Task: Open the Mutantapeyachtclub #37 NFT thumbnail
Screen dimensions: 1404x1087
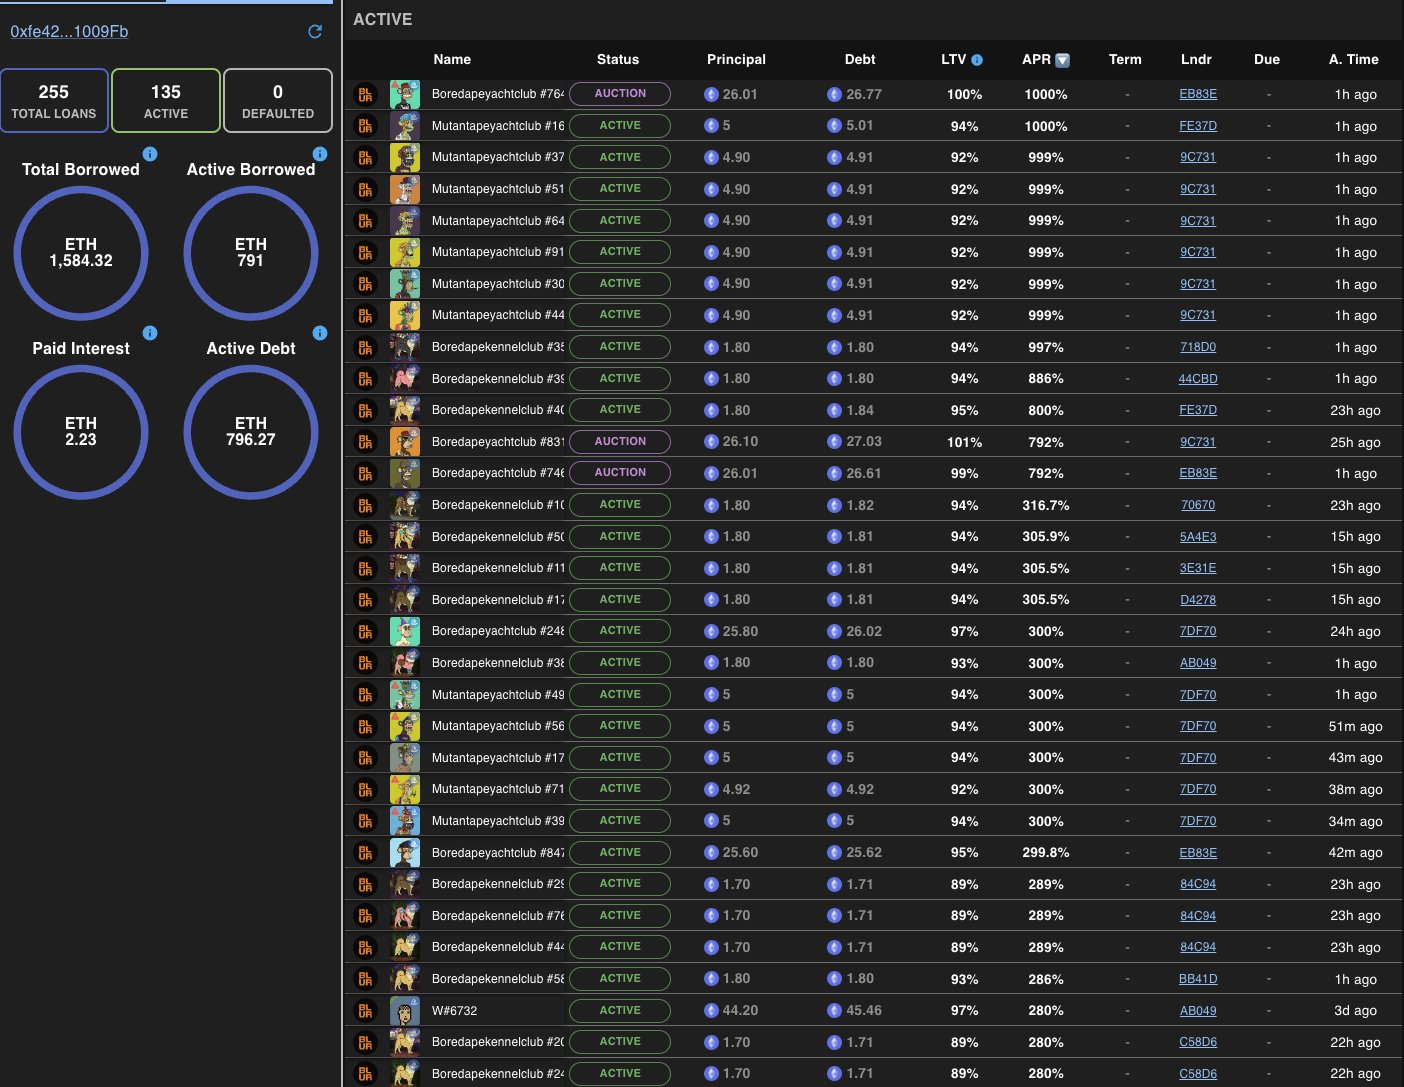Action: pos(405,157)
